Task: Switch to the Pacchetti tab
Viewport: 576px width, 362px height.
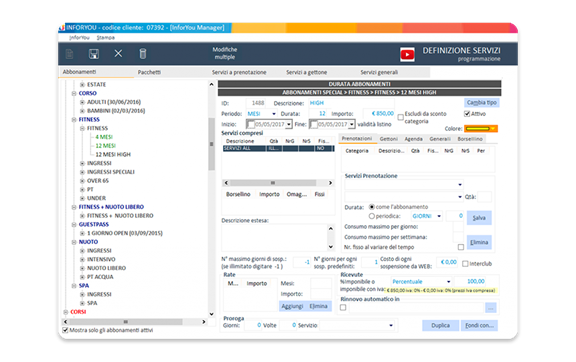Action: point(150,72)
